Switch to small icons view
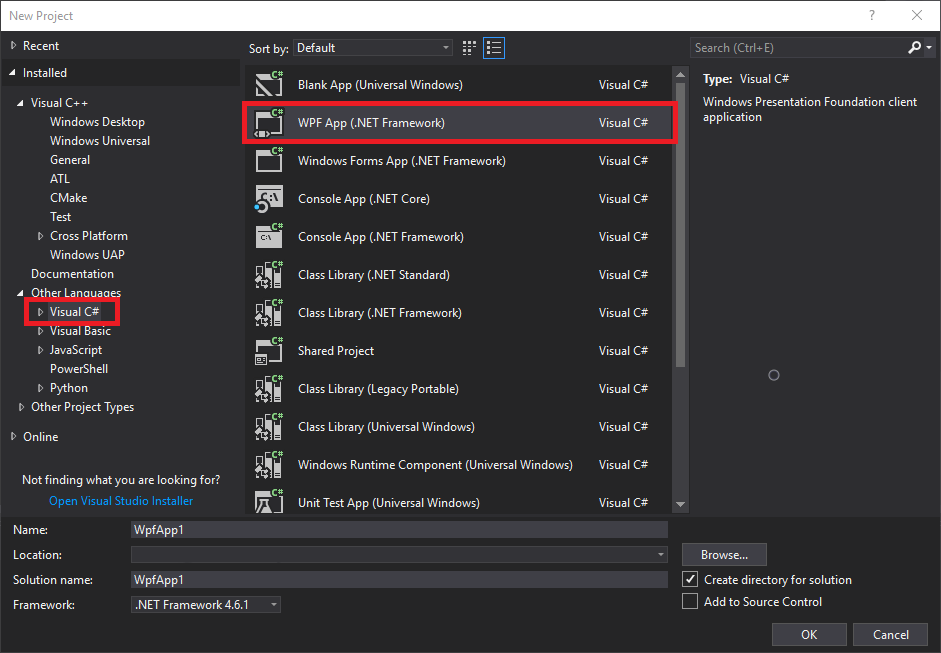Screen dimensions: 941x653 470,48
